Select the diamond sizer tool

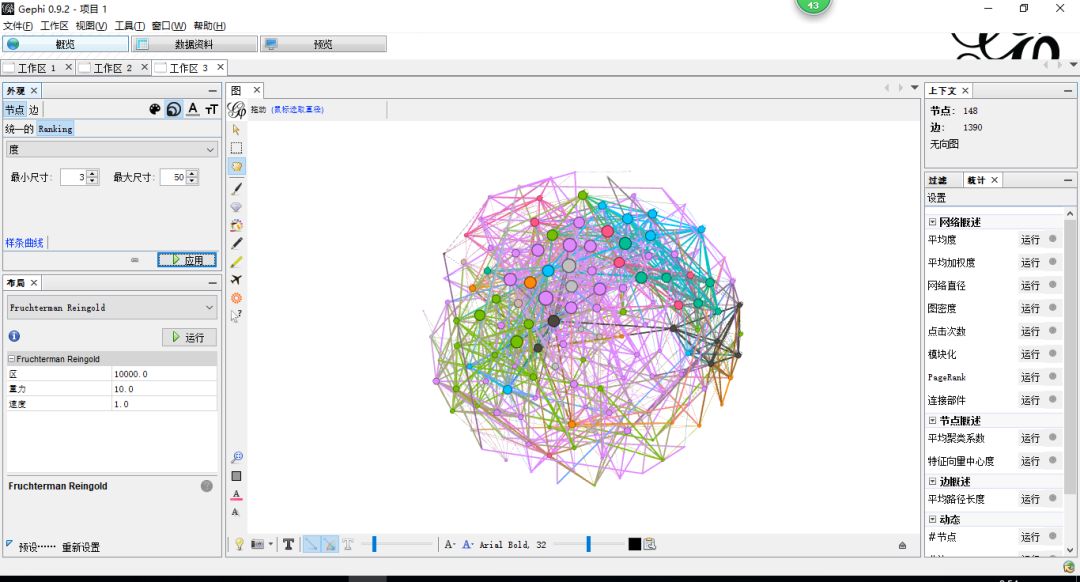pos(236,207)
